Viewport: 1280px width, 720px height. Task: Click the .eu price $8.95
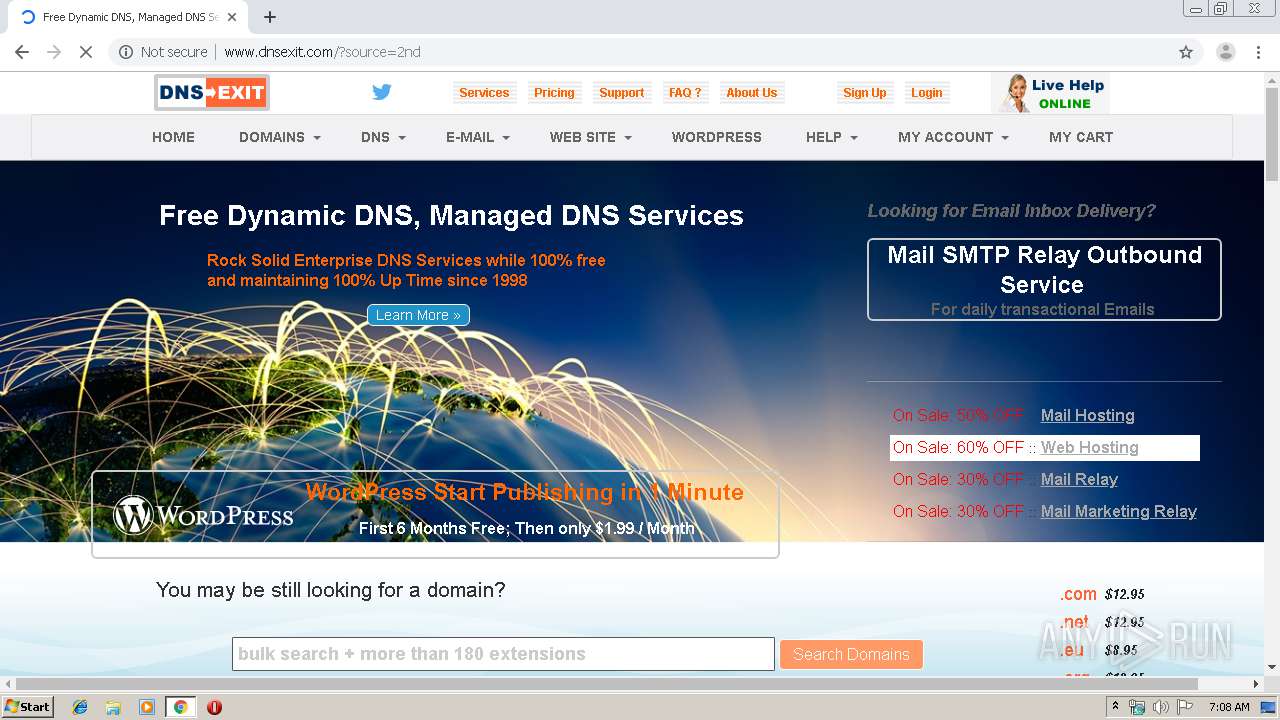1121,650
